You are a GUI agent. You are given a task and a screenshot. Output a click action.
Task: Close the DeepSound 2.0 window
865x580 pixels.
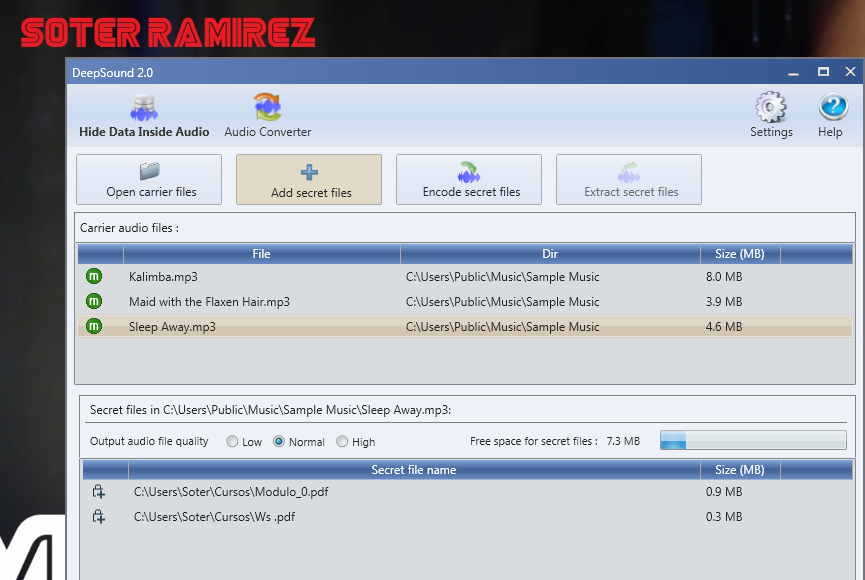(850, 72)
